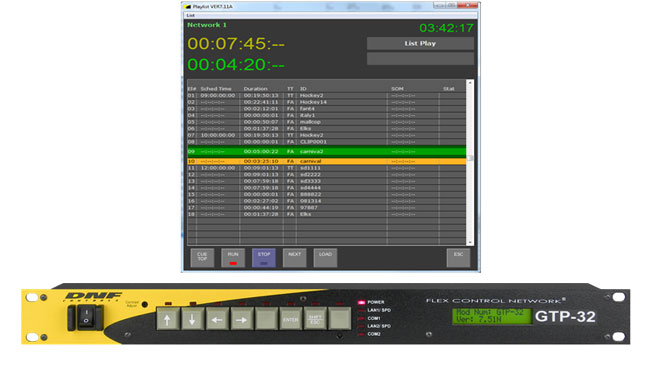The height and width of the screenshot is (374, 650).
Task: Push the down arrow key on GTP-32
Action: (192, 319)
